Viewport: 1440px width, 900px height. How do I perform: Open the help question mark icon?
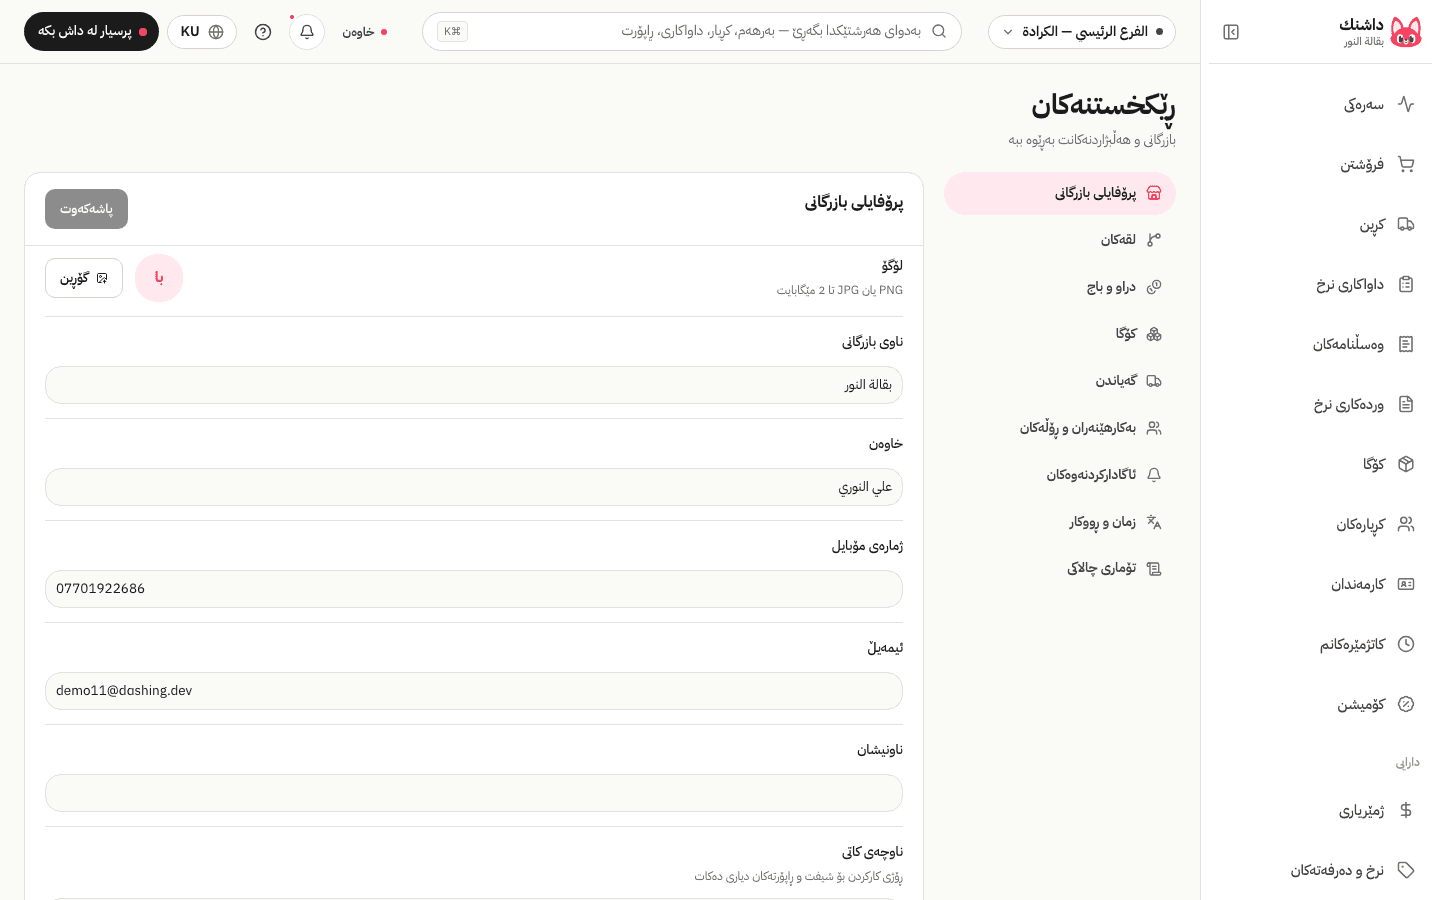[x=263, y=32]
